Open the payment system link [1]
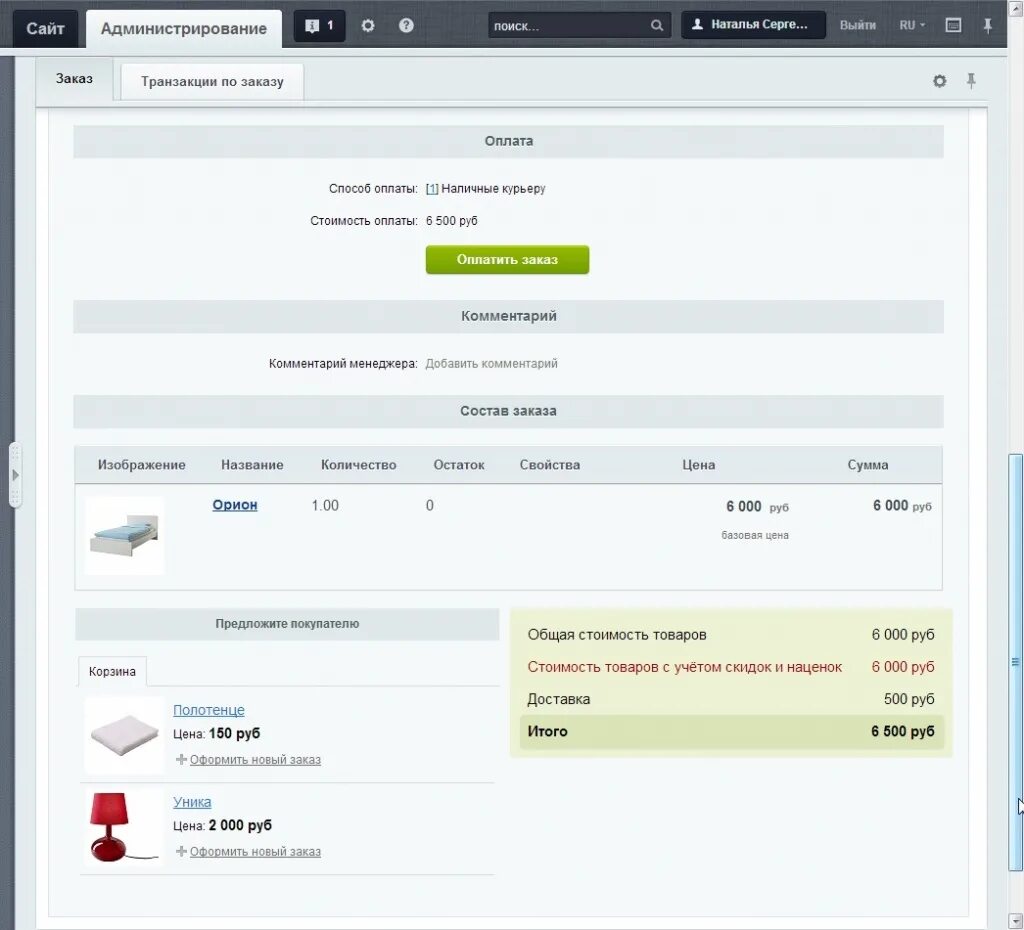 432,189
